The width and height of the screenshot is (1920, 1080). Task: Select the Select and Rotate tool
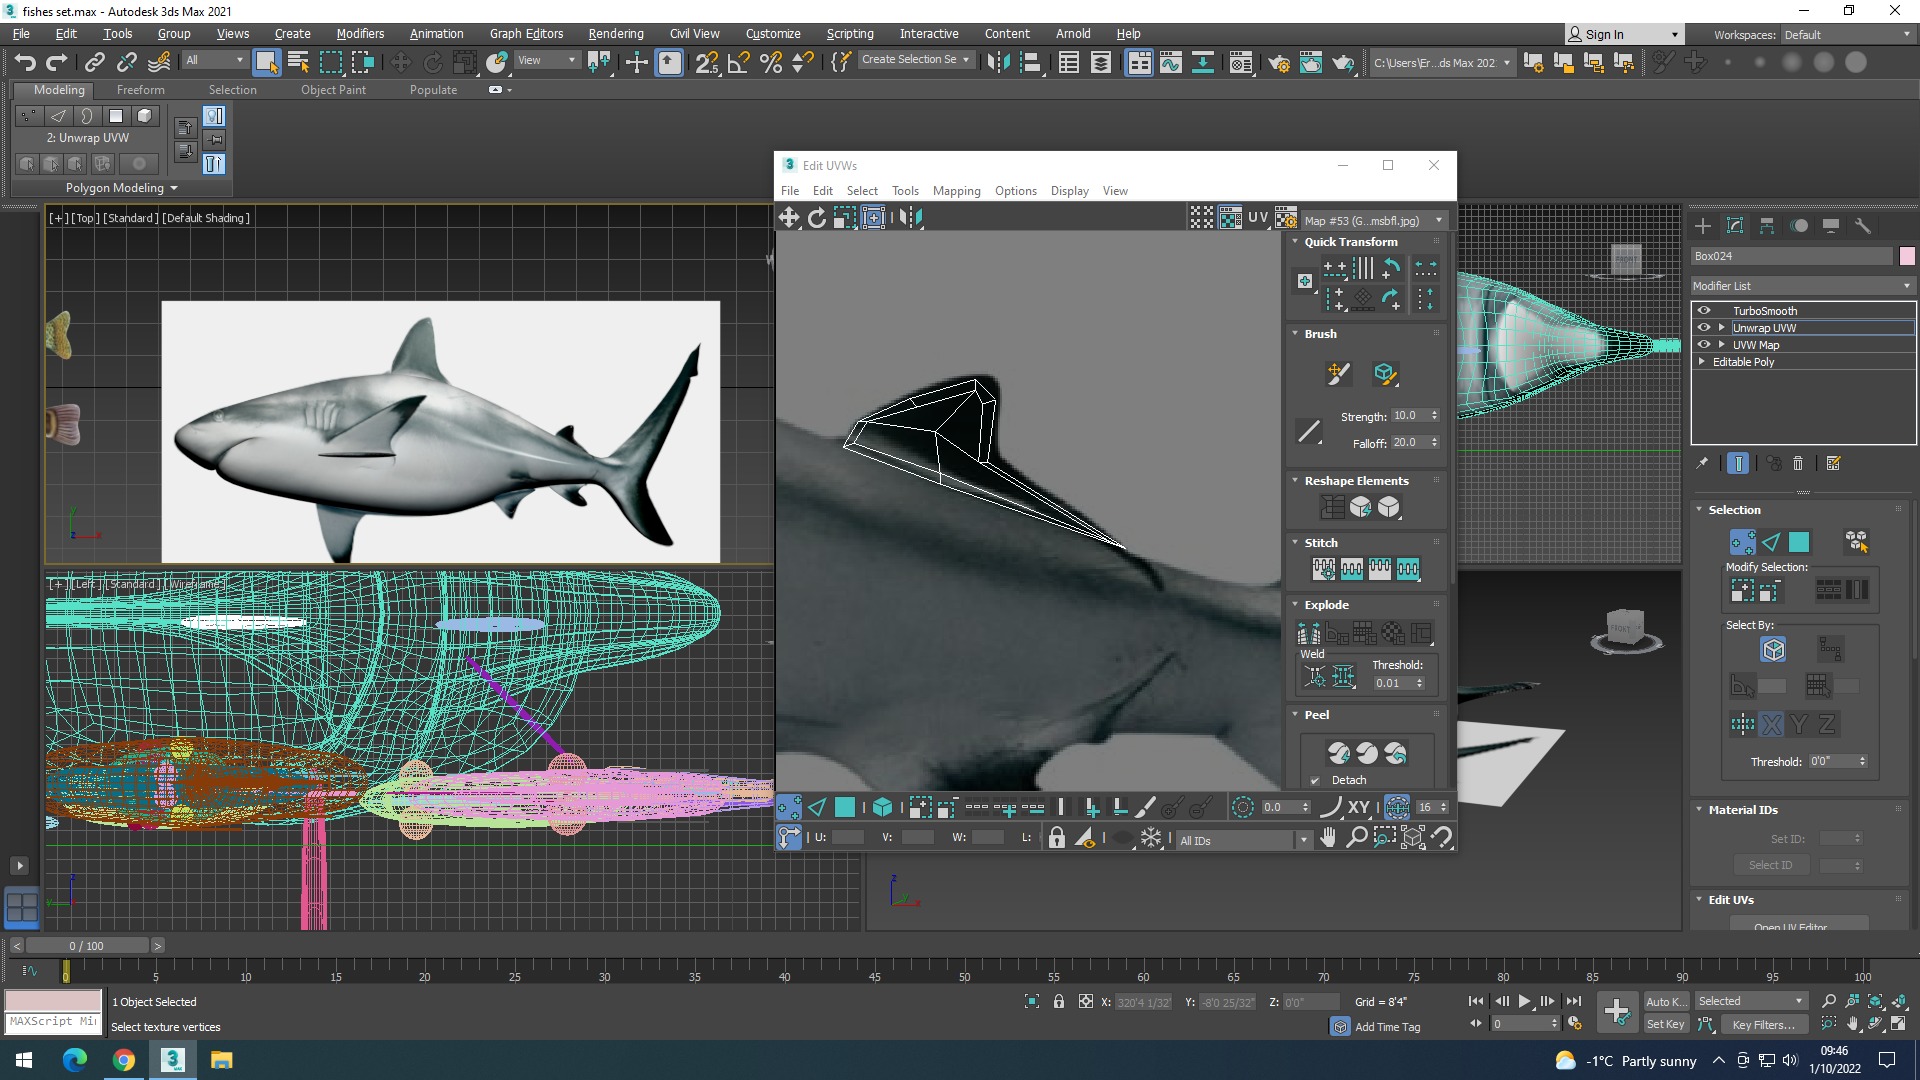click(432, 62)
